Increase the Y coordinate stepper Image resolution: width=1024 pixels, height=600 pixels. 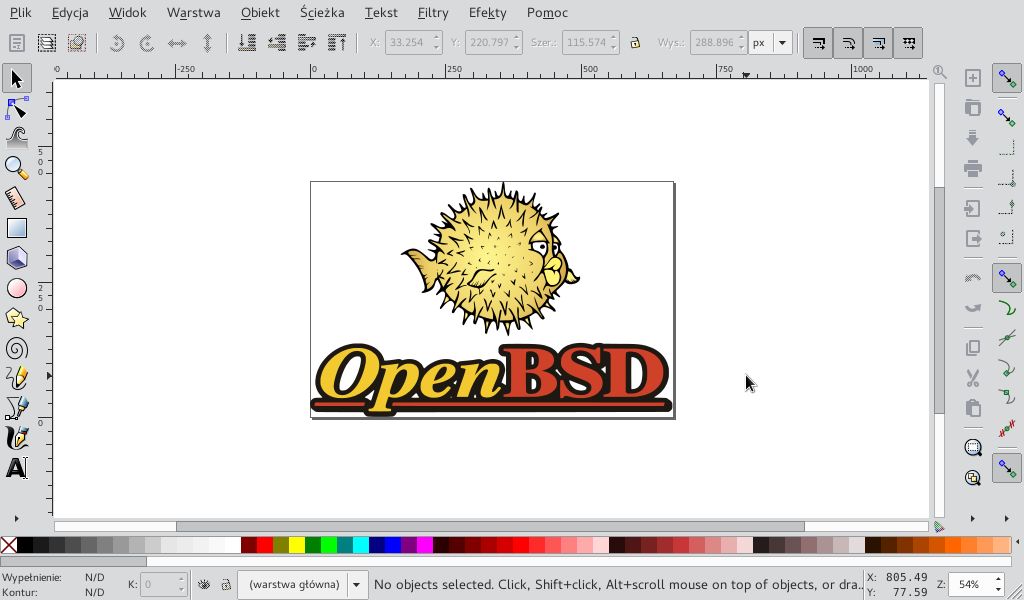[x=517, y=38]
